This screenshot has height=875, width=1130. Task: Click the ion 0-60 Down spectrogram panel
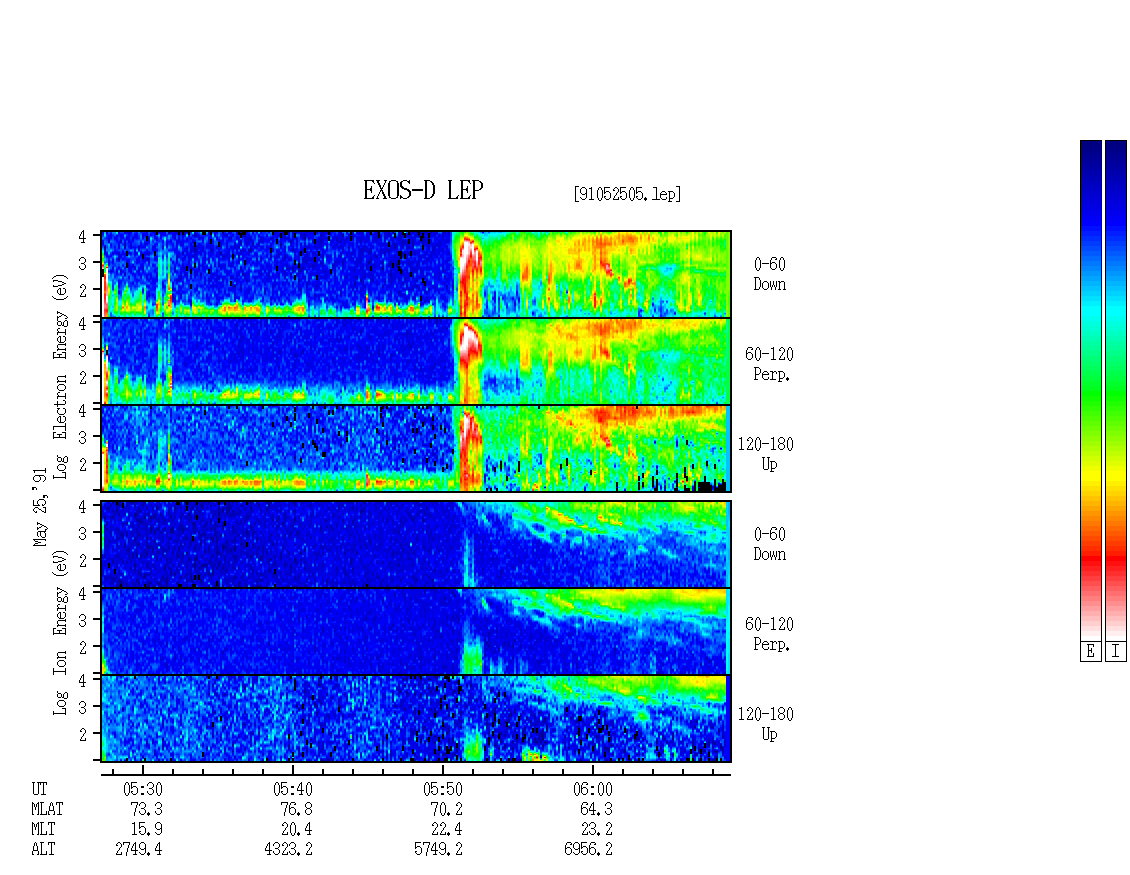tap(416, 544)
